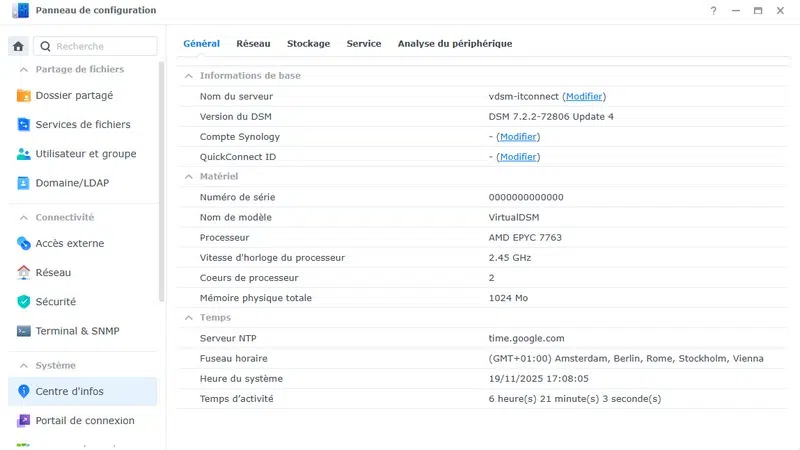Viewport: 800px width, 450px height.
Task: Click the help question mark icon
Action: tap(713, 11)
